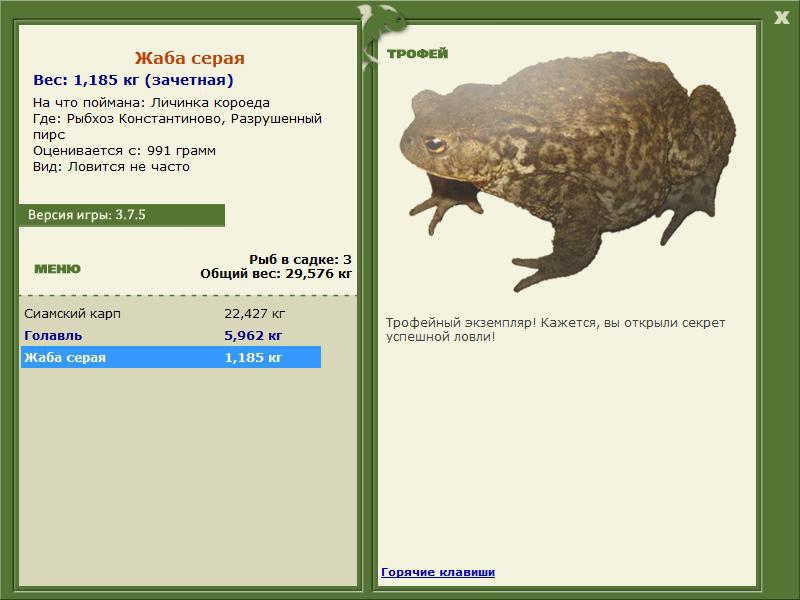Select Голавль in the keepnet list
This screenshot has height=600, width=800.
click(x=171, y=335)
